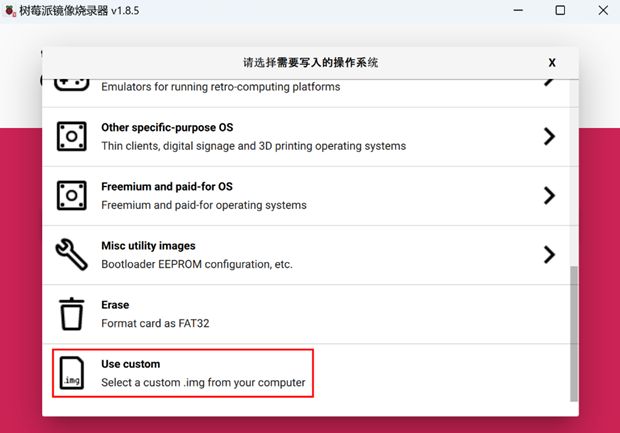Click the vertical scrollbar thumb in OS list
The height and width of the screenshot is (433, 620).
click(574, 334)
